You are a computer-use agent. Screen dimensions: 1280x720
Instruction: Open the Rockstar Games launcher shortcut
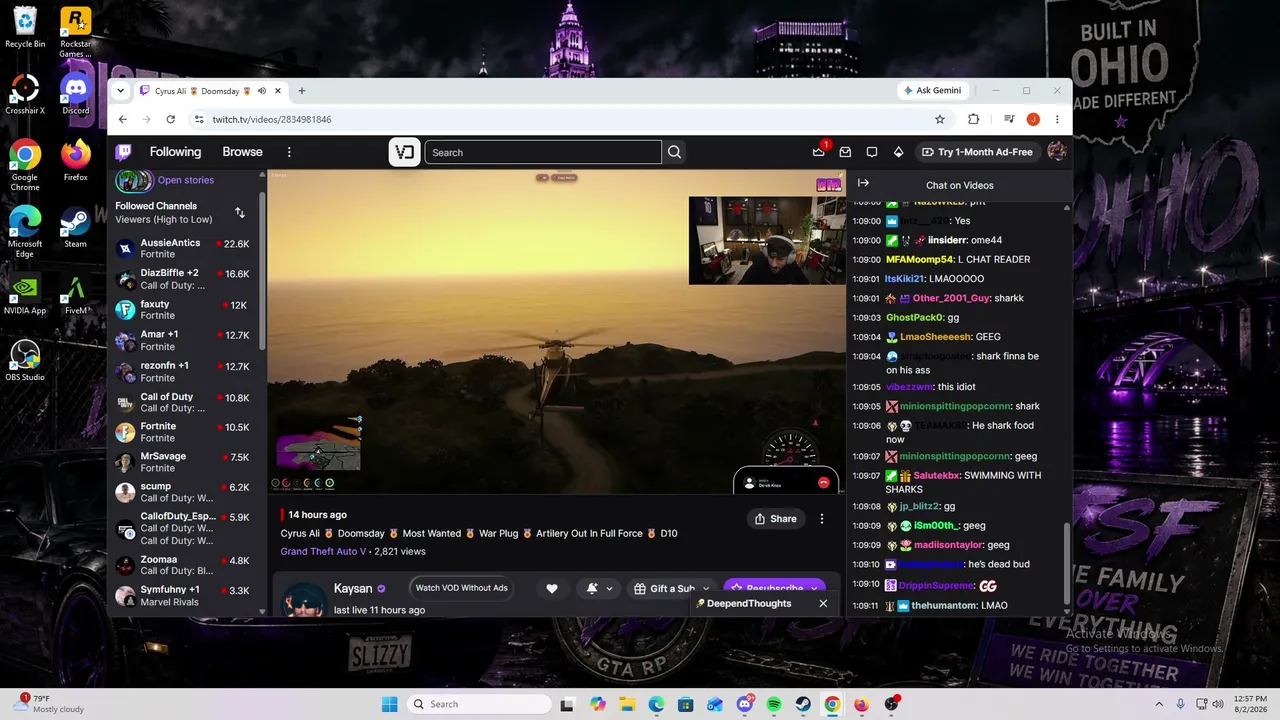[75, 32]
